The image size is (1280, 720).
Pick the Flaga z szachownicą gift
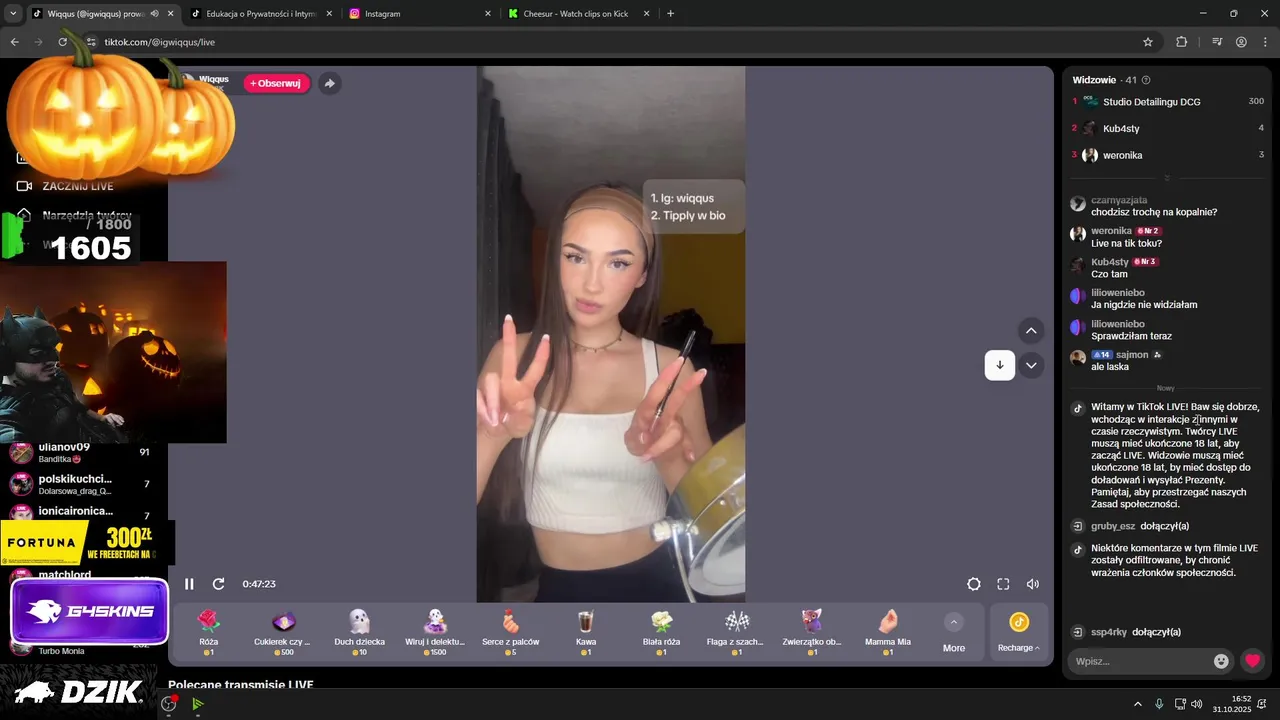(x=736, y=632)
